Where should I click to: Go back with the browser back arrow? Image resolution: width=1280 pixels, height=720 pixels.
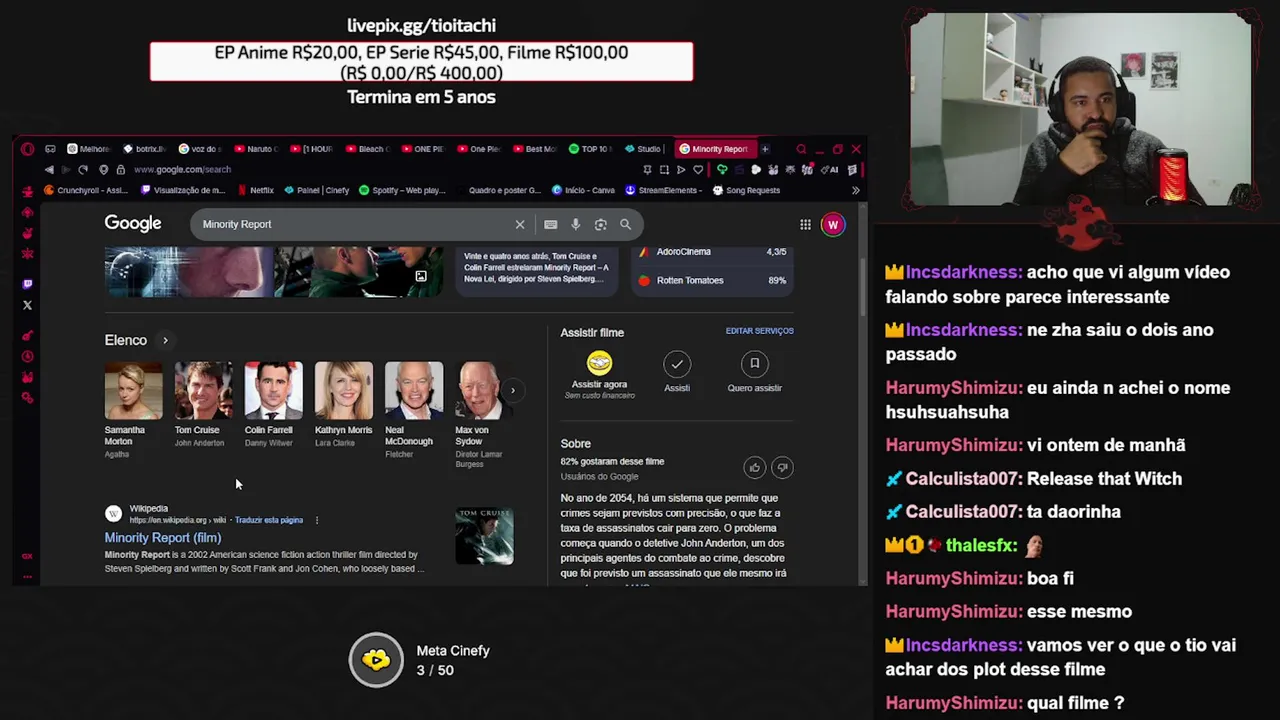[49, 170]
